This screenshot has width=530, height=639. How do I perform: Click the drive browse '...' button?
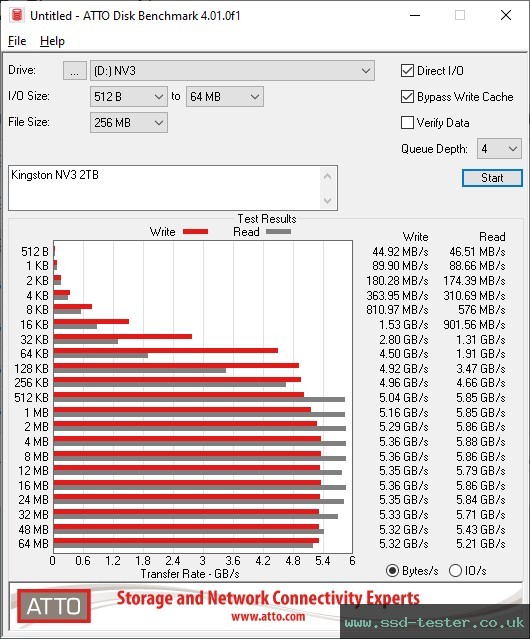point(75,71)
